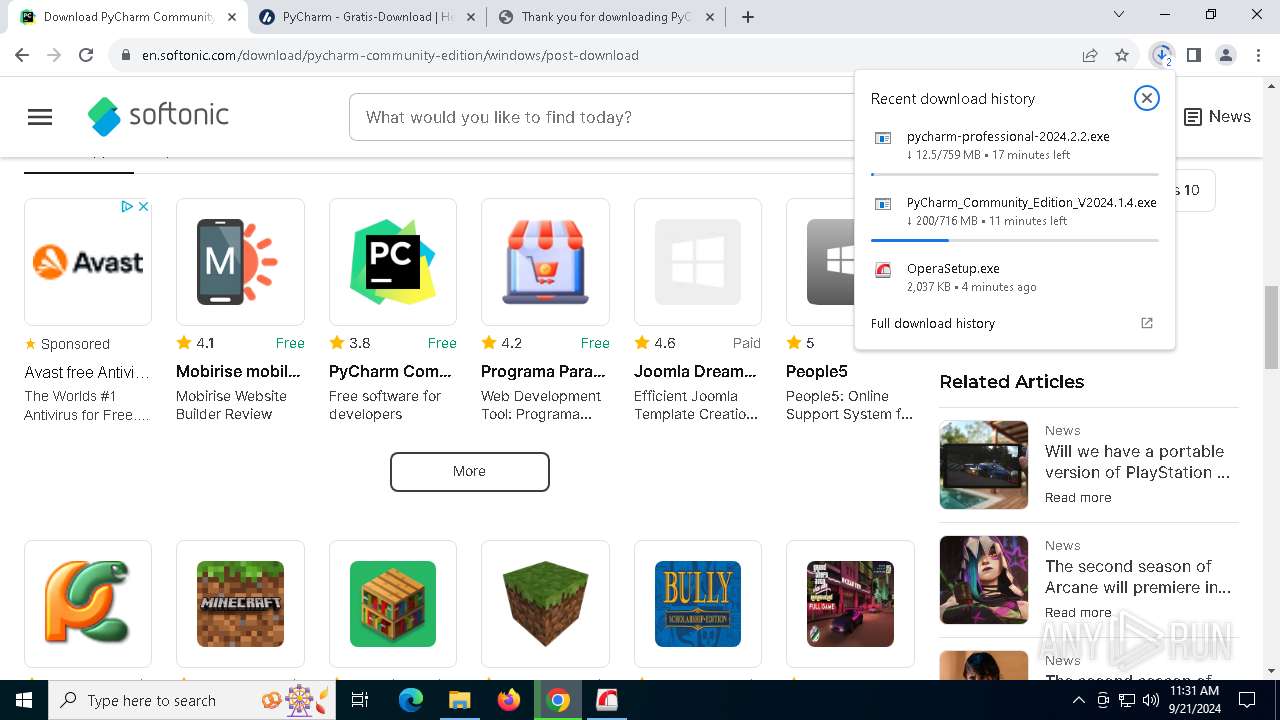
Task: Launch Firefox from taskbar
Action: click(x=509, y=700)
